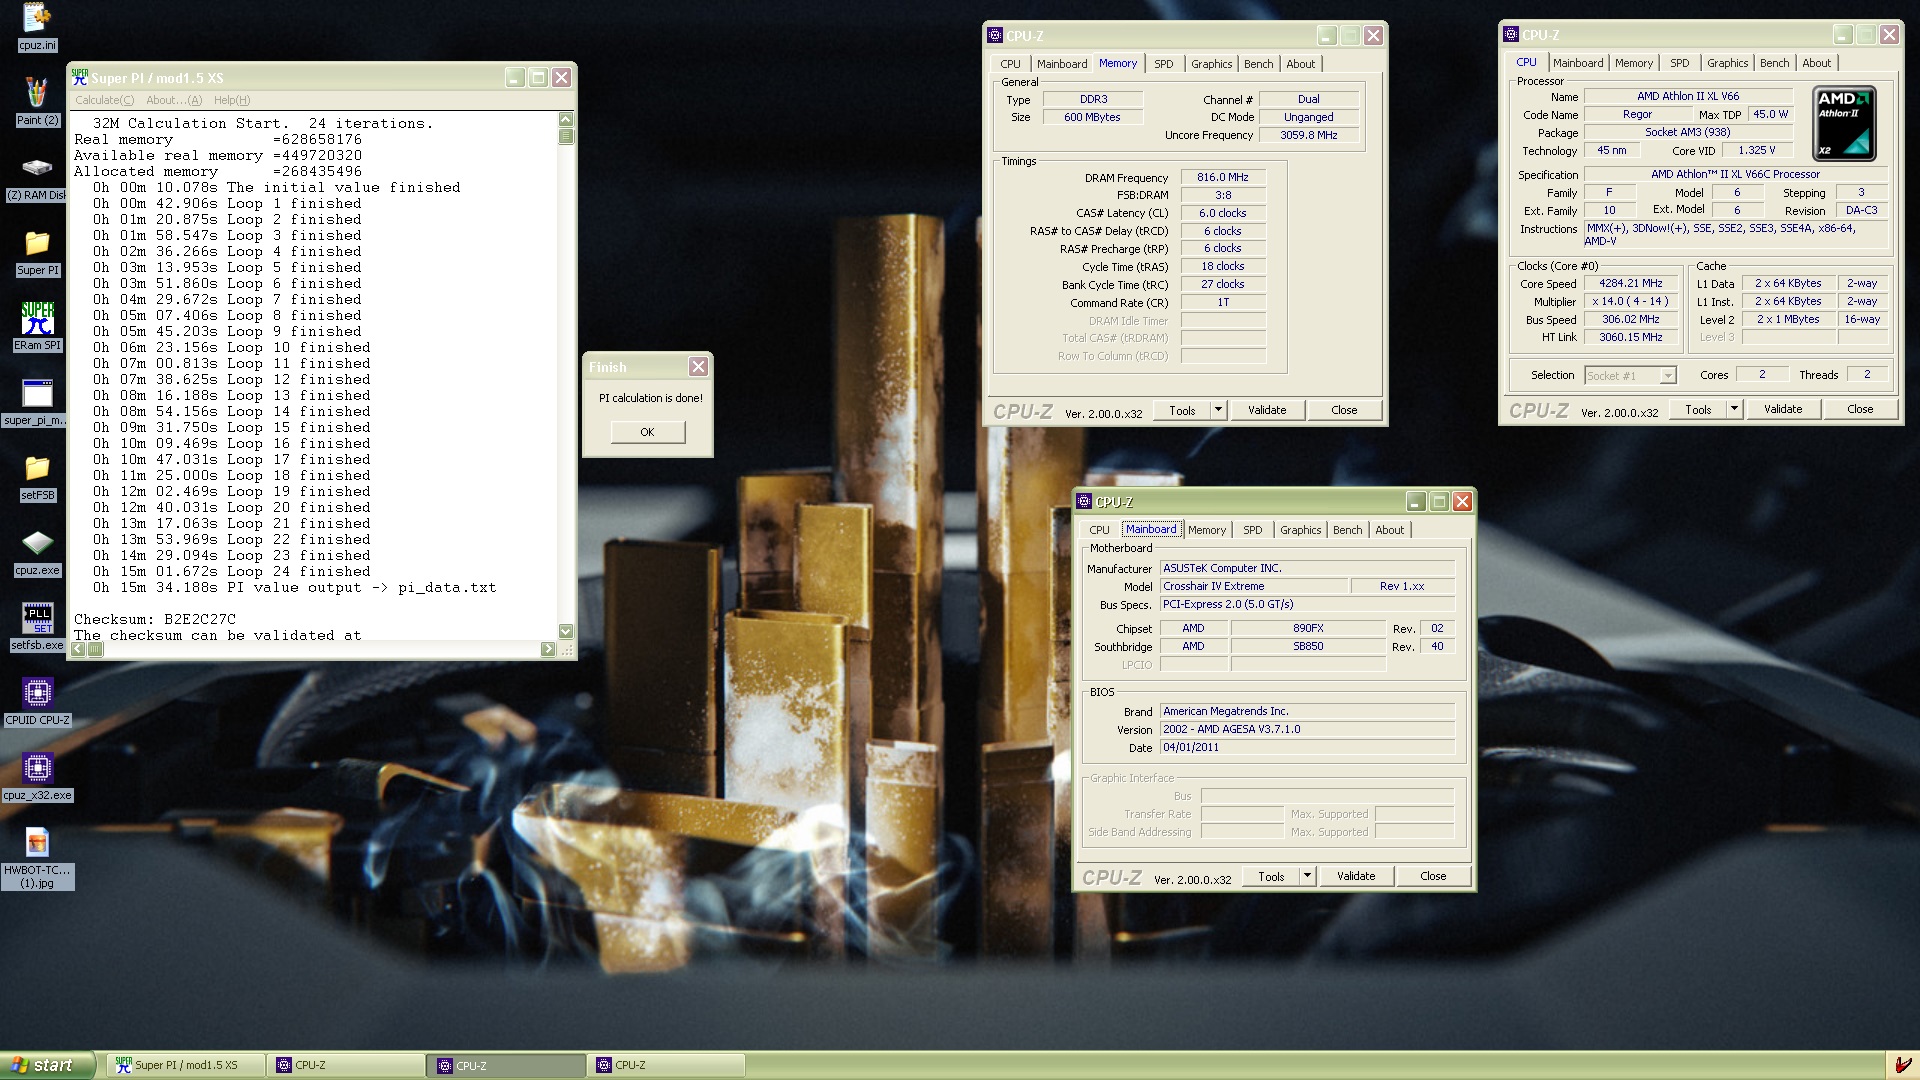This screenshot has width=1920, height=1080.
Task: Open Calculate menu in Super PI
Action: pyautogui.click(x=104, y=100)
